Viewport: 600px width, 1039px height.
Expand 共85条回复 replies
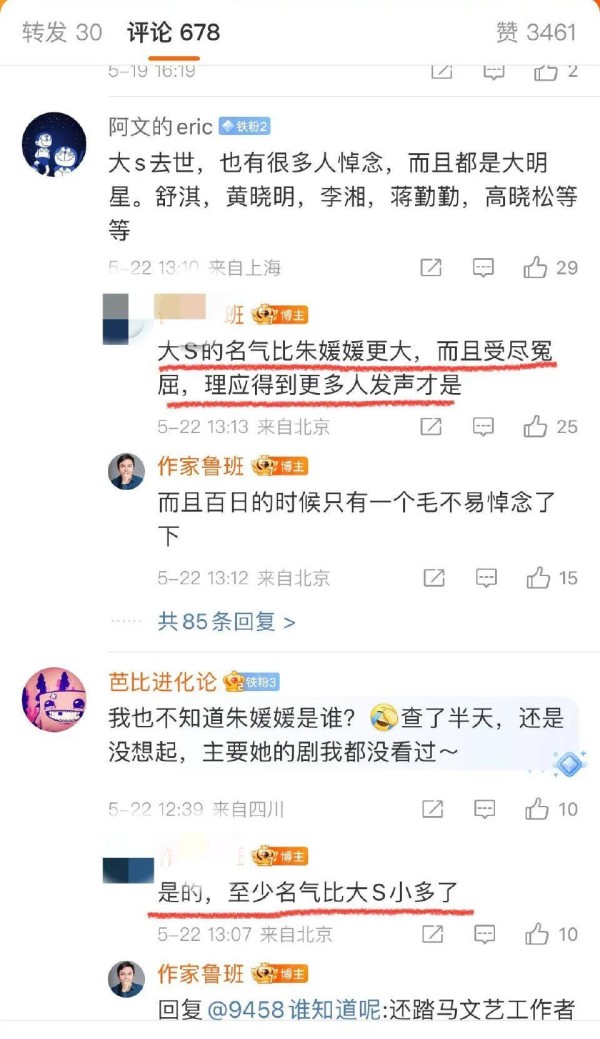pos(226,622)
